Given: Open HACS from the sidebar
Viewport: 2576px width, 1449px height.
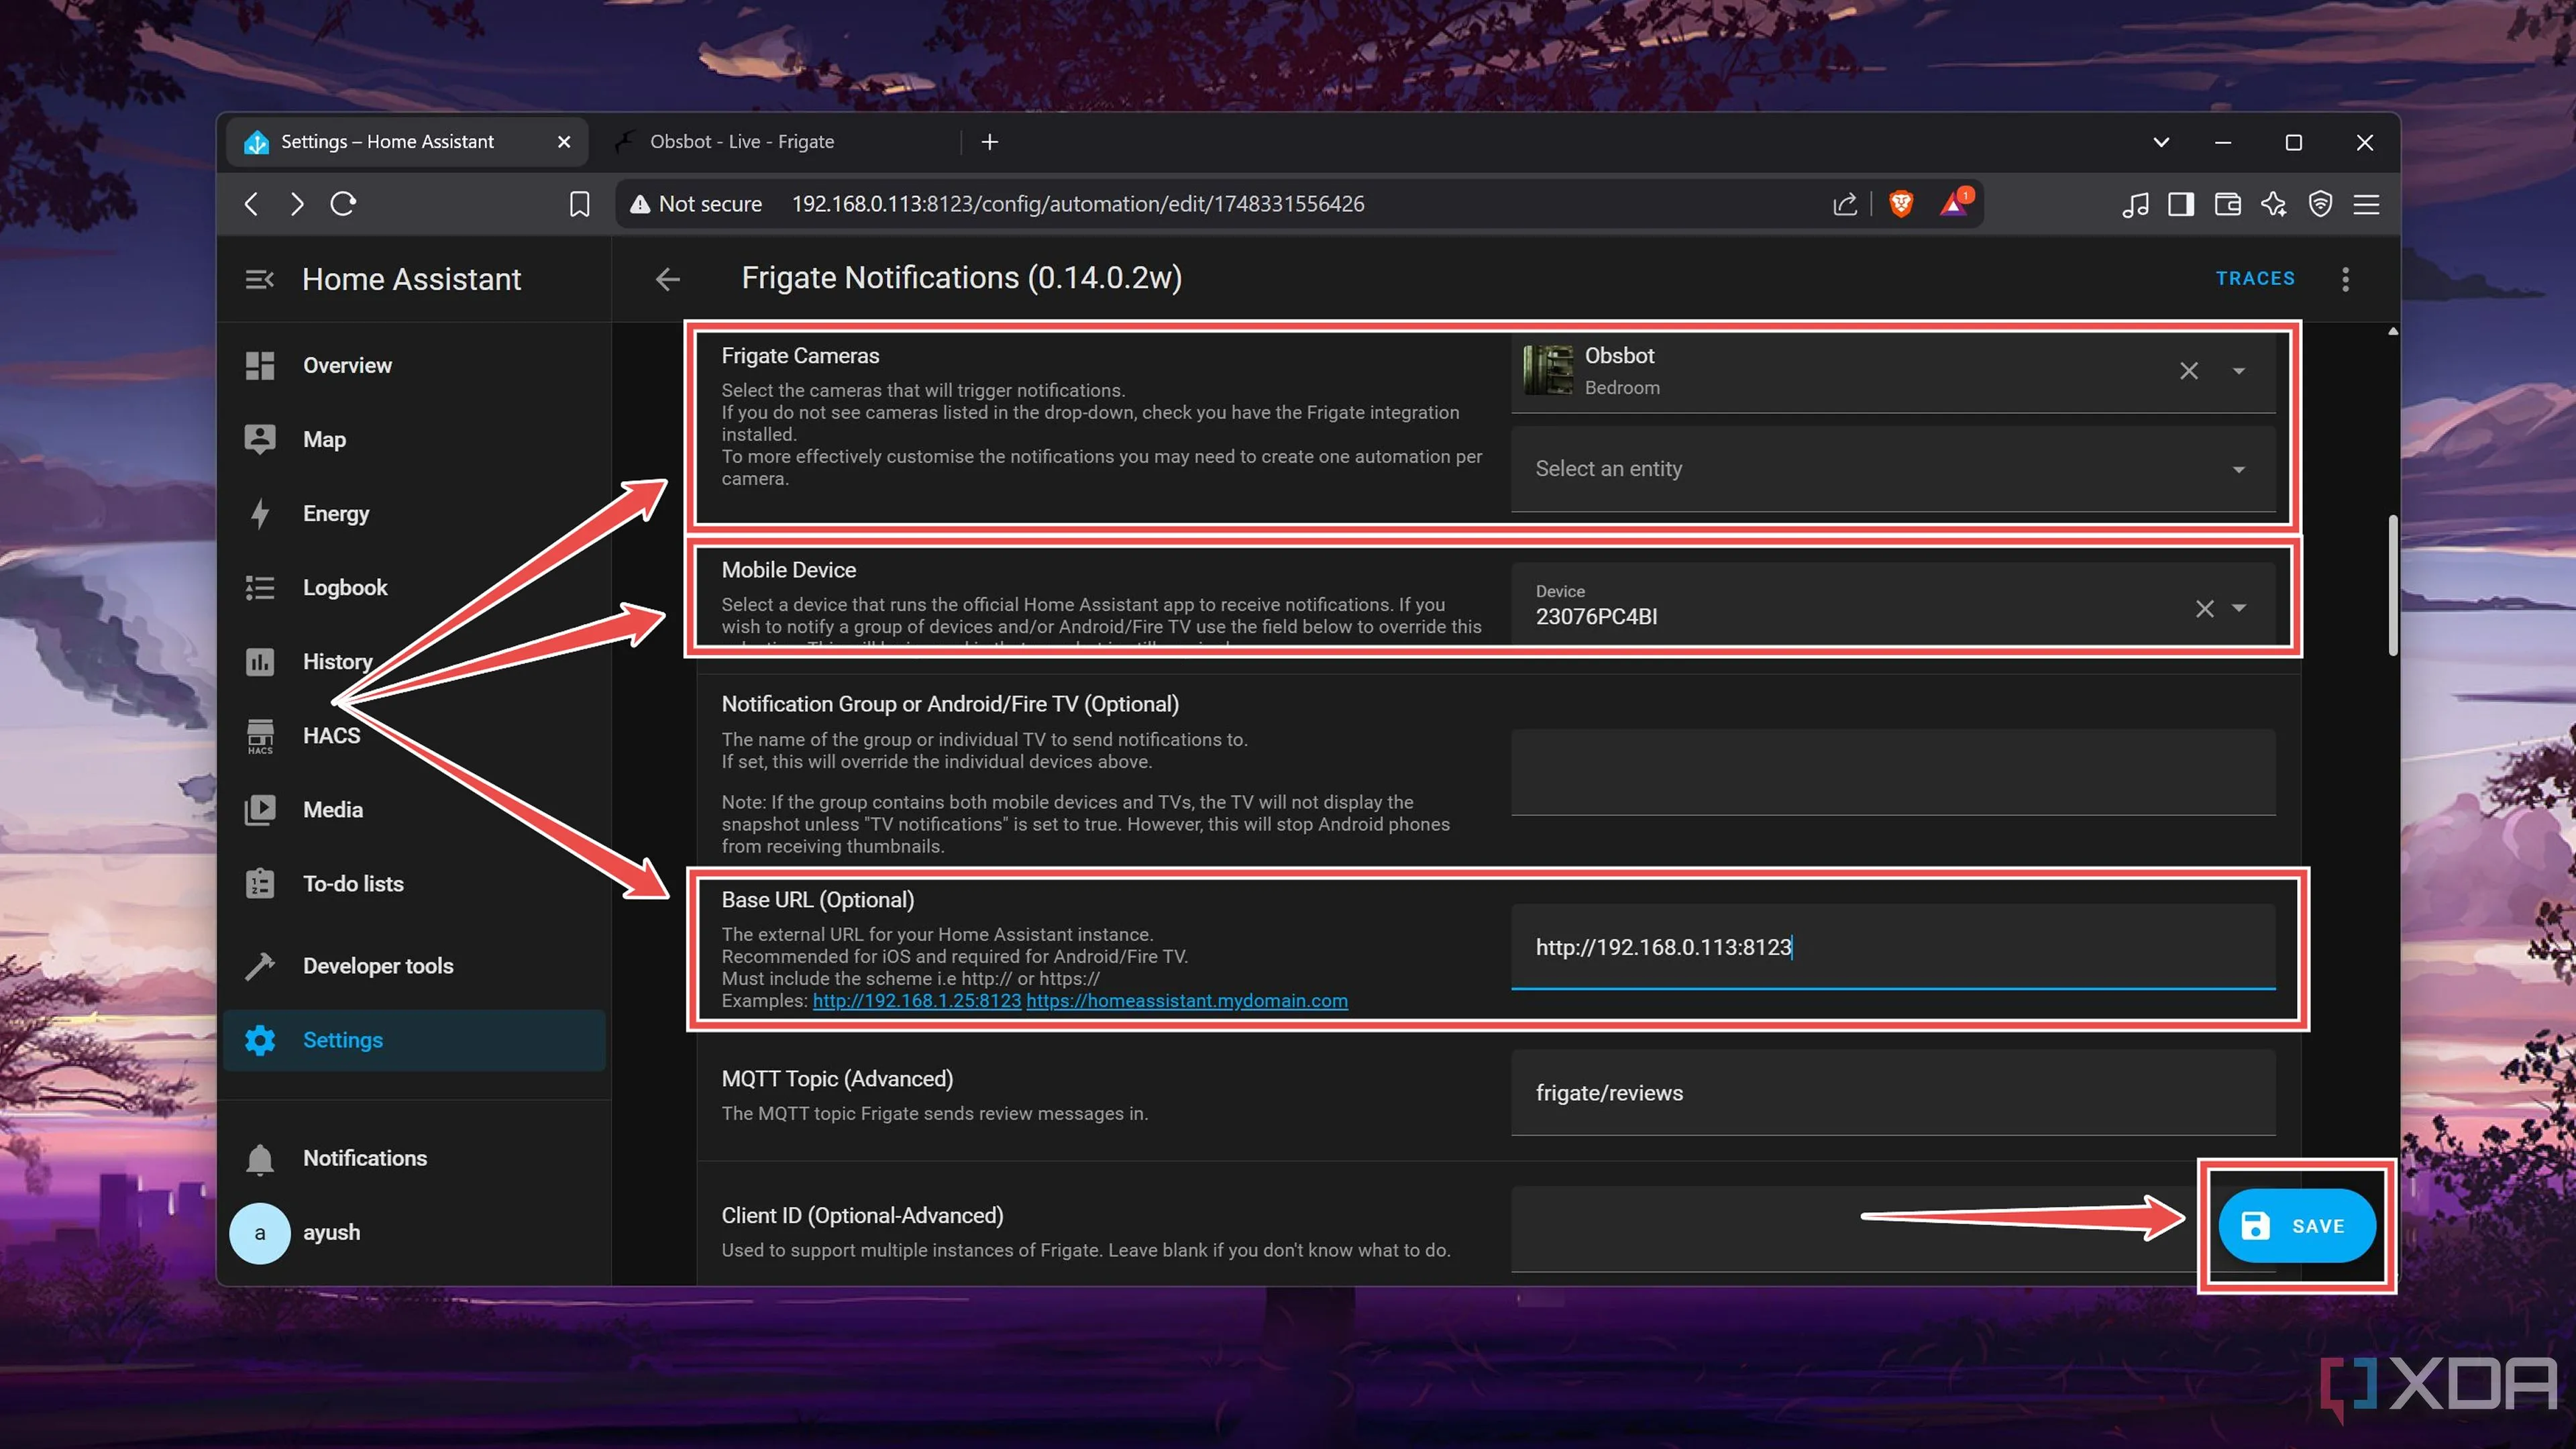Looking at the screenshot, I should point(331,736).
